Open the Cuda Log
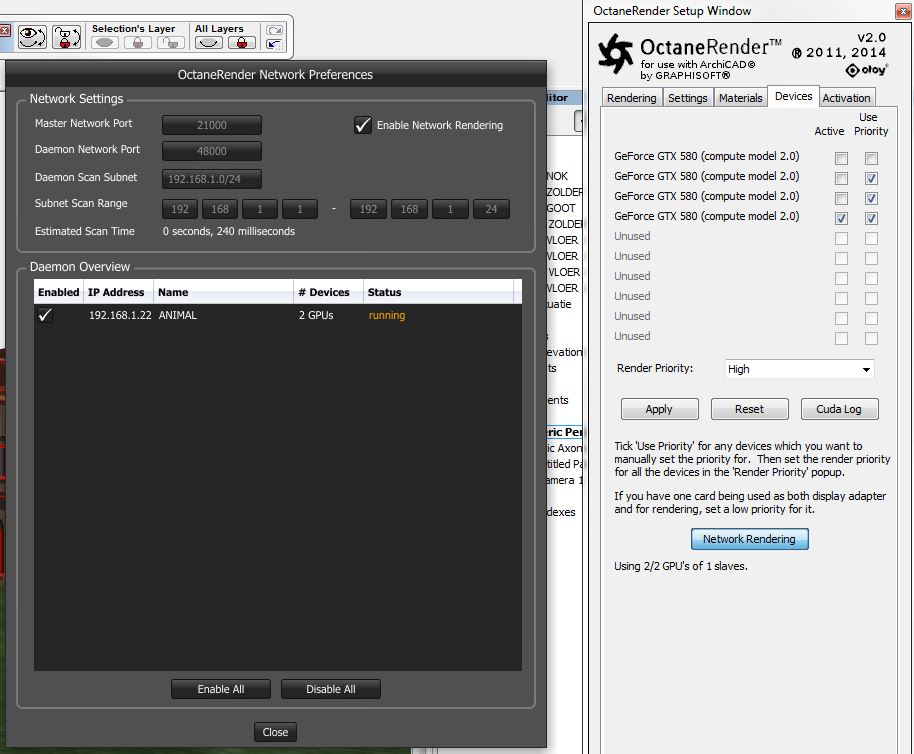Viewport: 914px width, 754px height. point(839,409)
